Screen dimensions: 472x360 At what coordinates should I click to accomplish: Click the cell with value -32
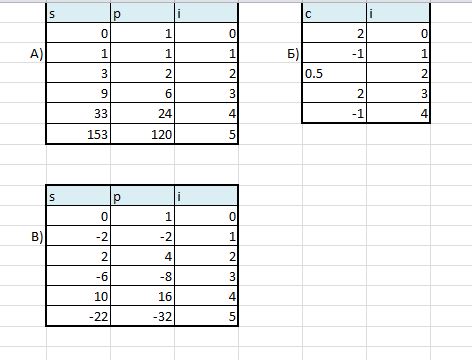pyautogui.click(x=142, y=316)
